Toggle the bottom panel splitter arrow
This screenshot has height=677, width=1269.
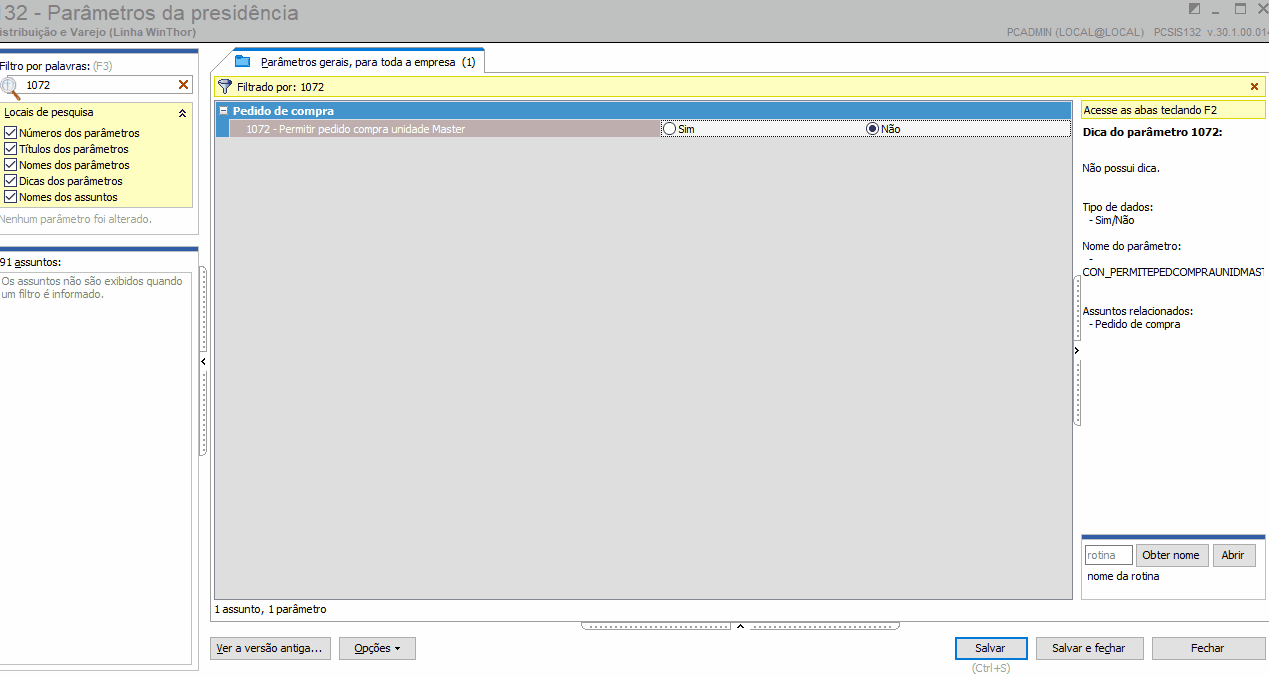point(740,626)
